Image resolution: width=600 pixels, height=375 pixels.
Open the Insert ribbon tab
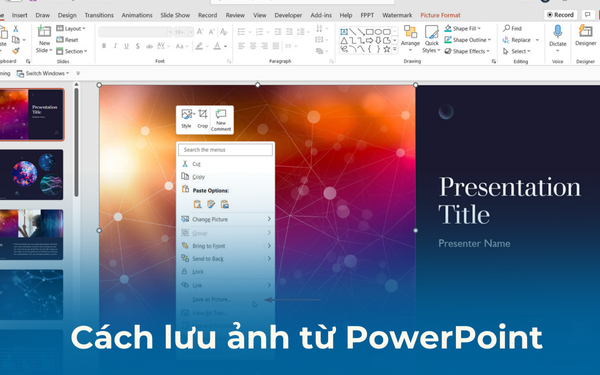point(20,15)
